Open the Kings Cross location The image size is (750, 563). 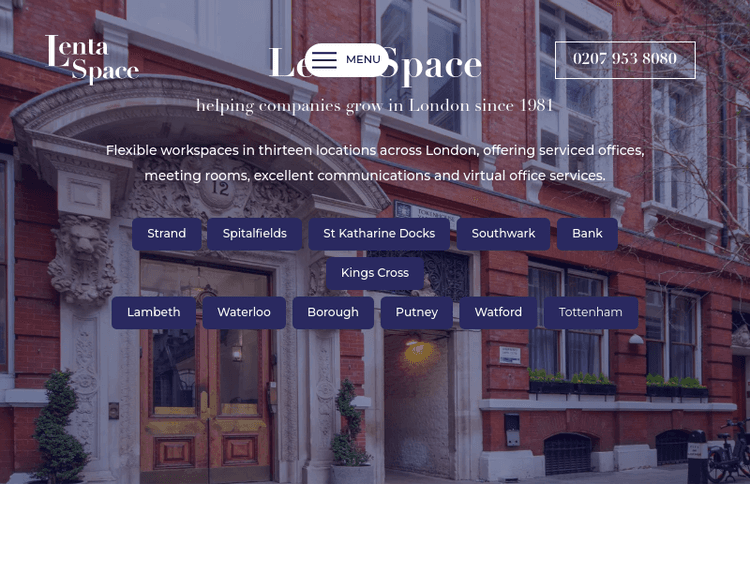pos(375,273)
